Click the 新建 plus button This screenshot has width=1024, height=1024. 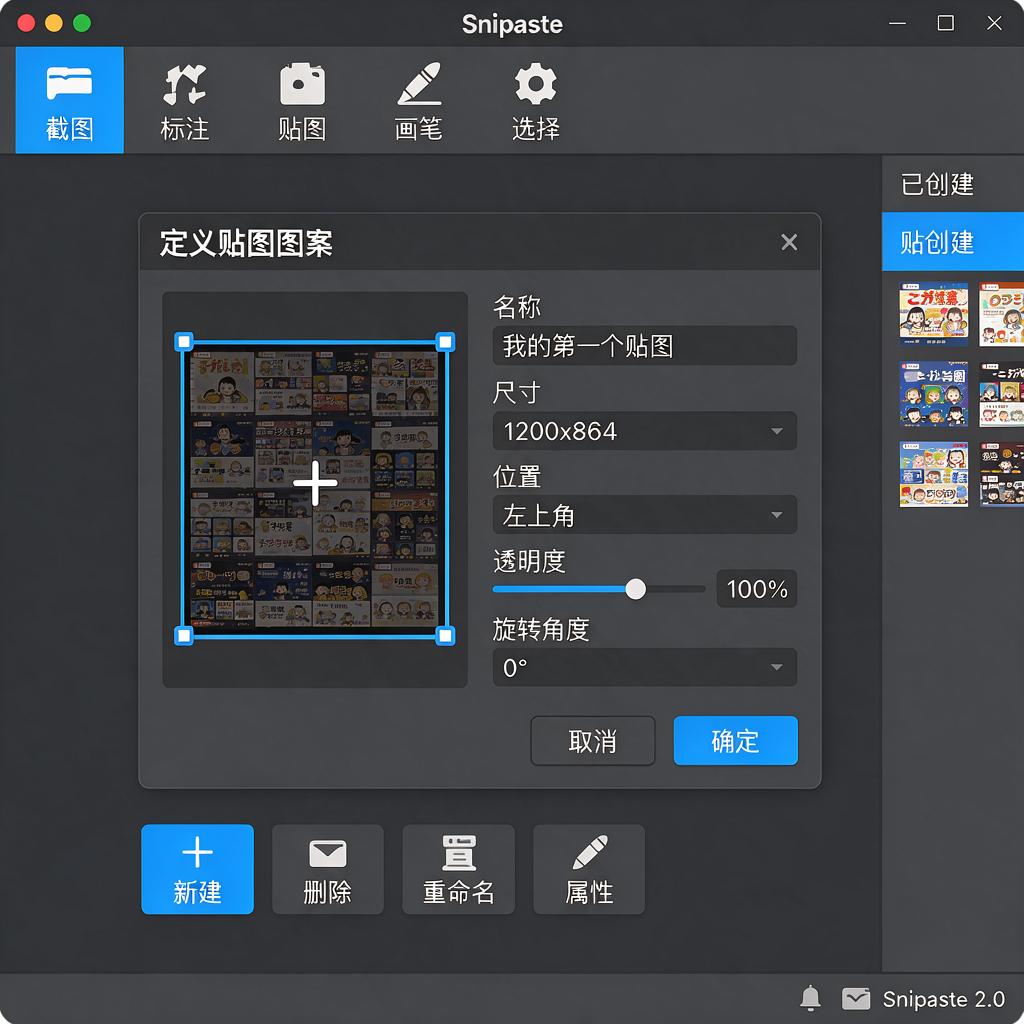click(x=197, y=869)
